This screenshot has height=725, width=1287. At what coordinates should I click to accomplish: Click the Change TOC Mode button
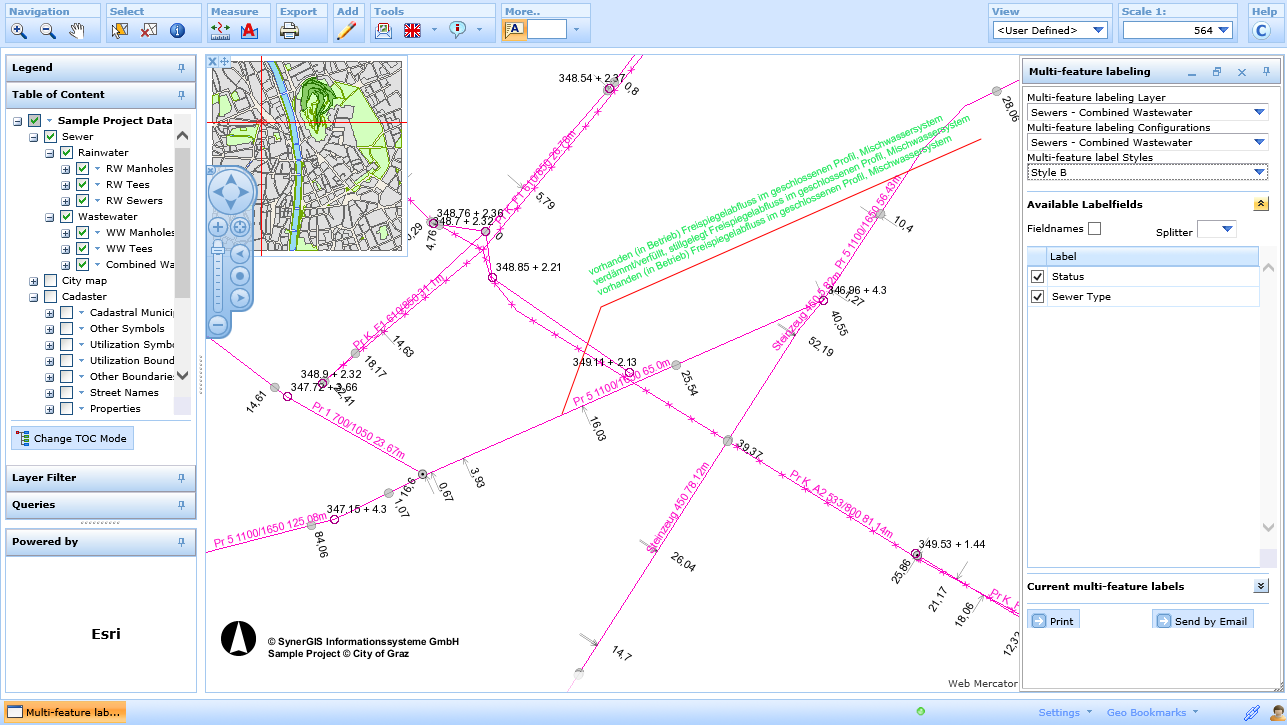[72, 438]
